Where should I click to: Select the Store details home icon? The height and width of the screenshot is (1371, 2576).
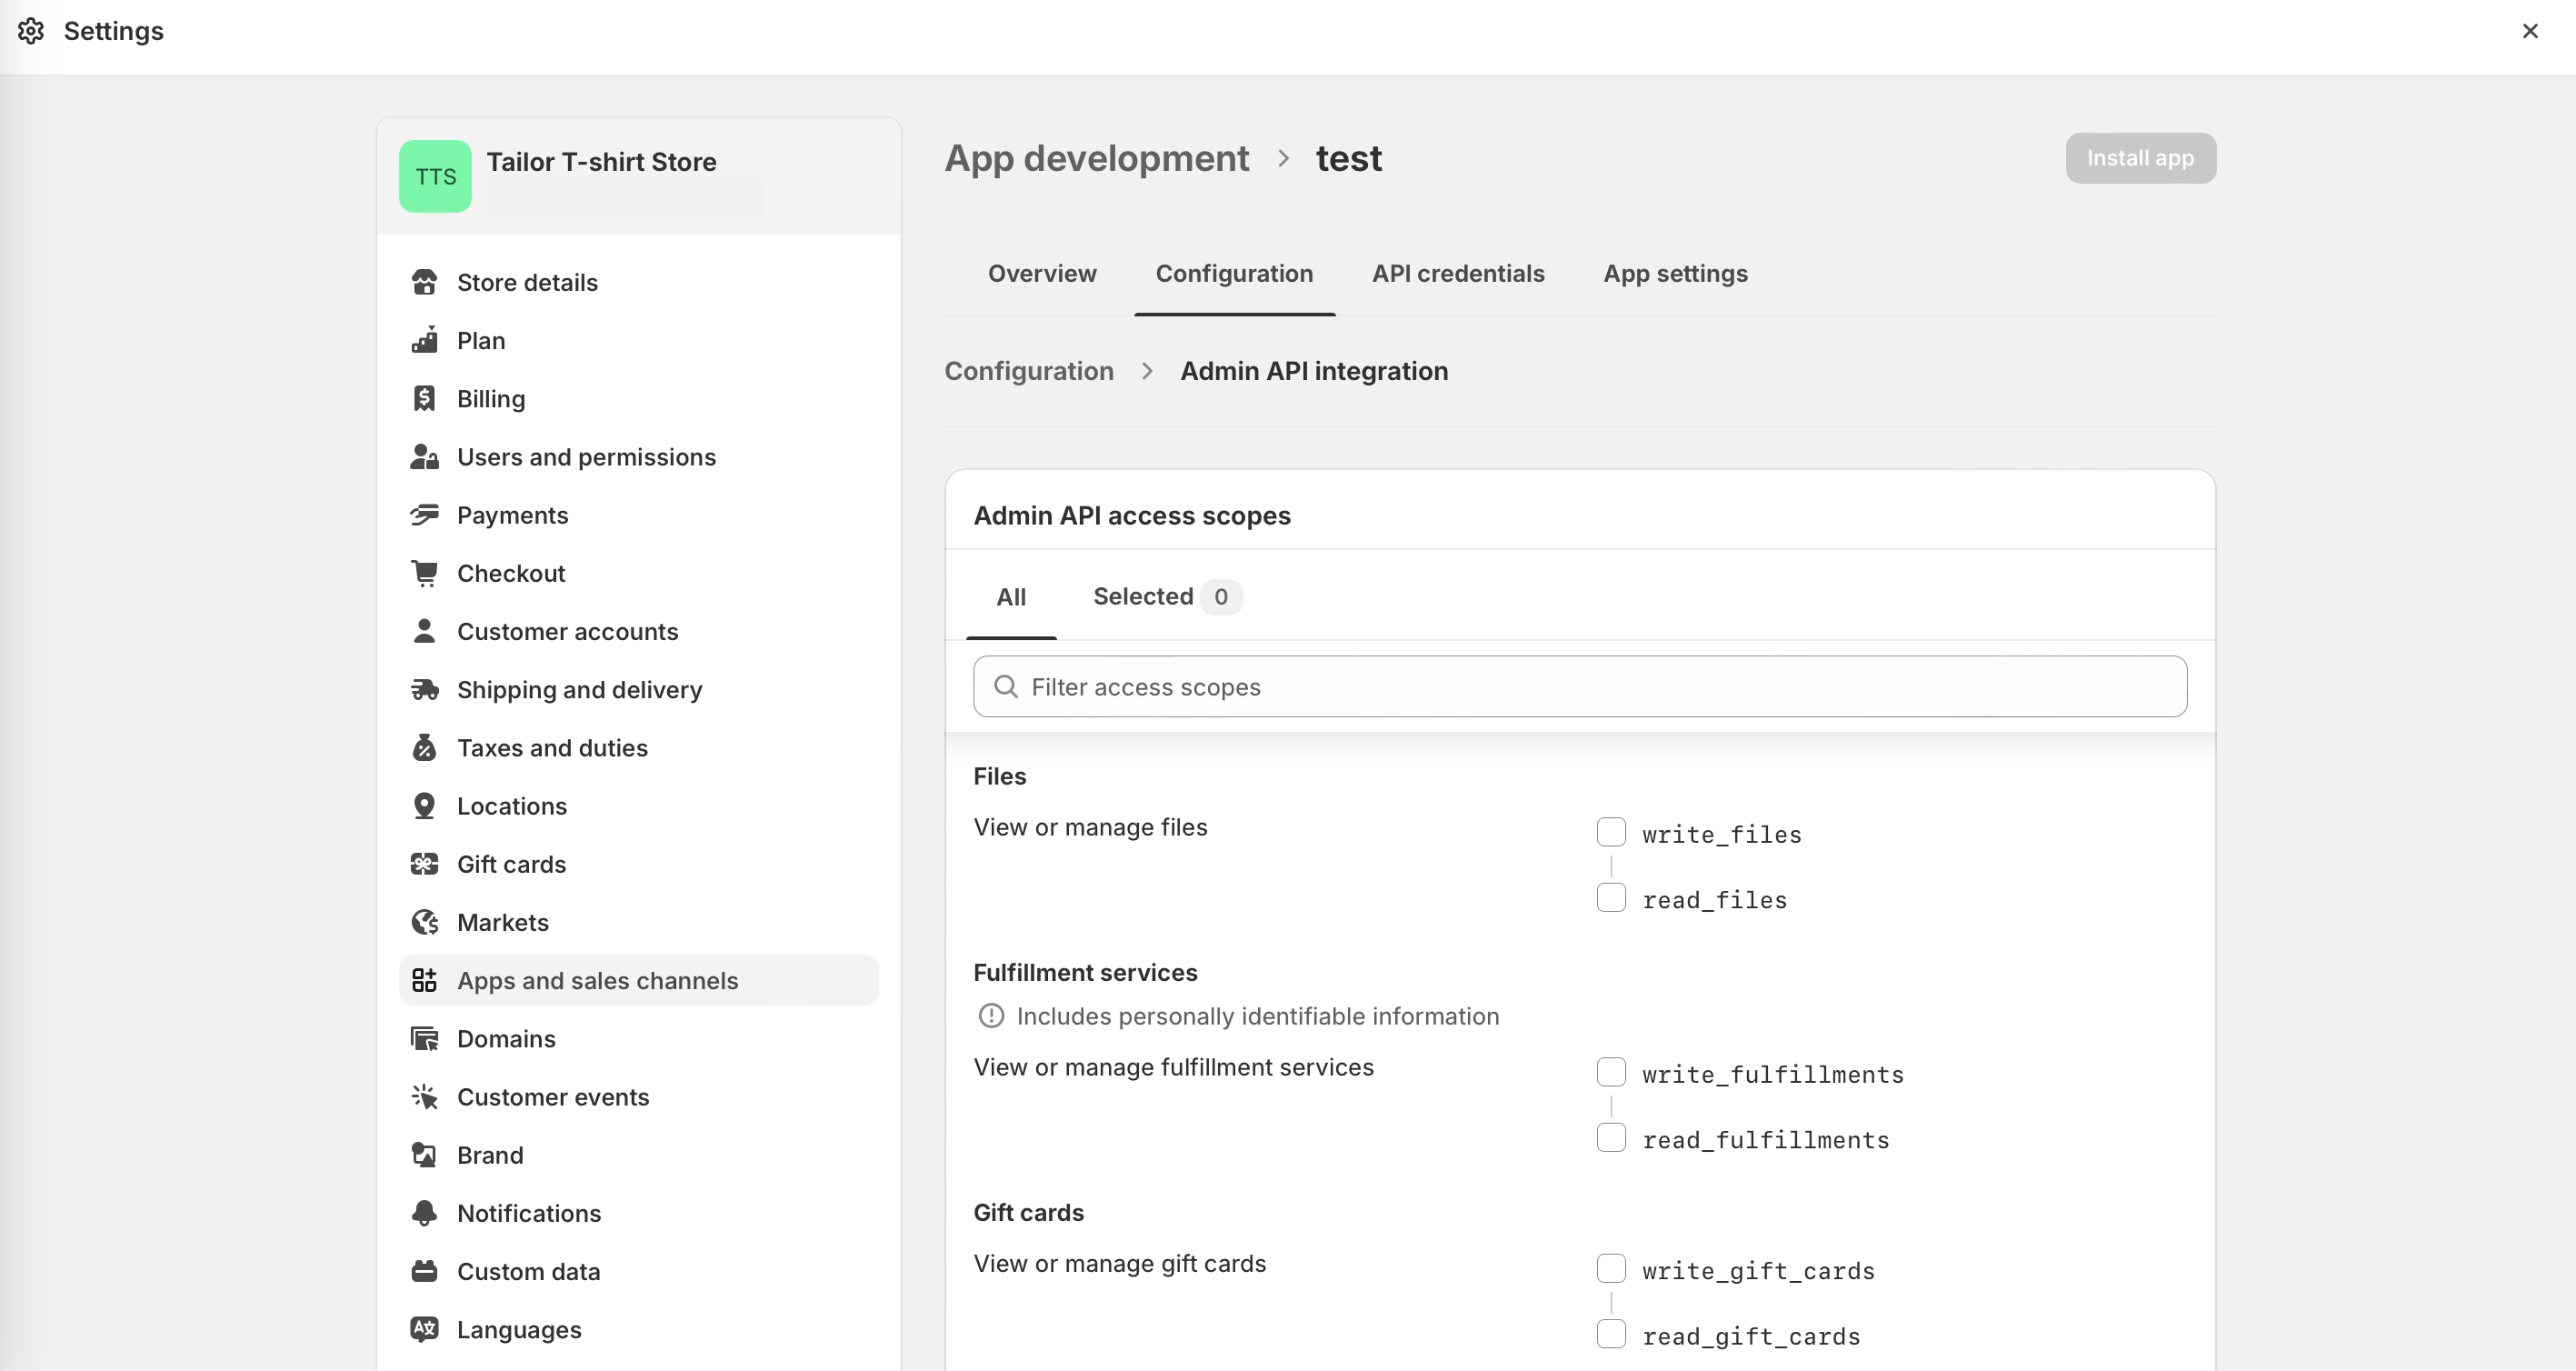point(424,282)
